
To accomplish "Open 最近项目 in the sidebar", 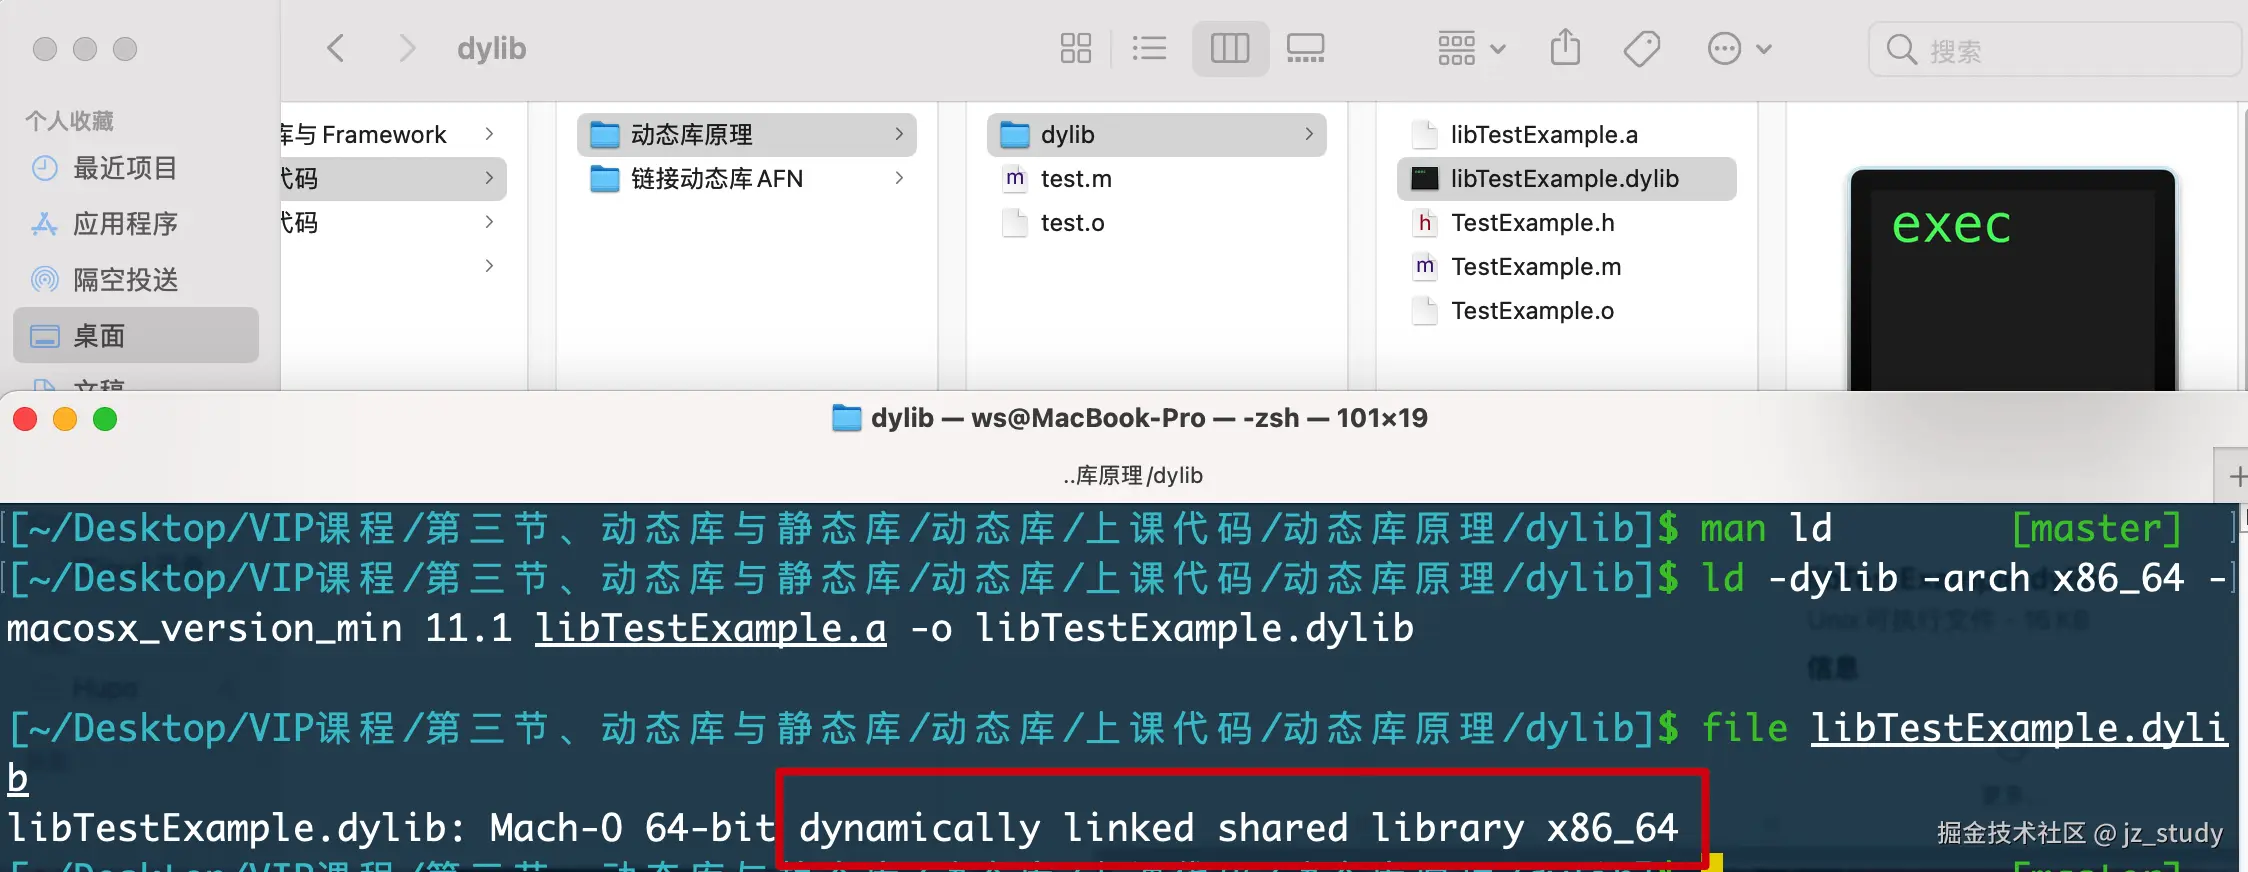I will pos(136,168).
